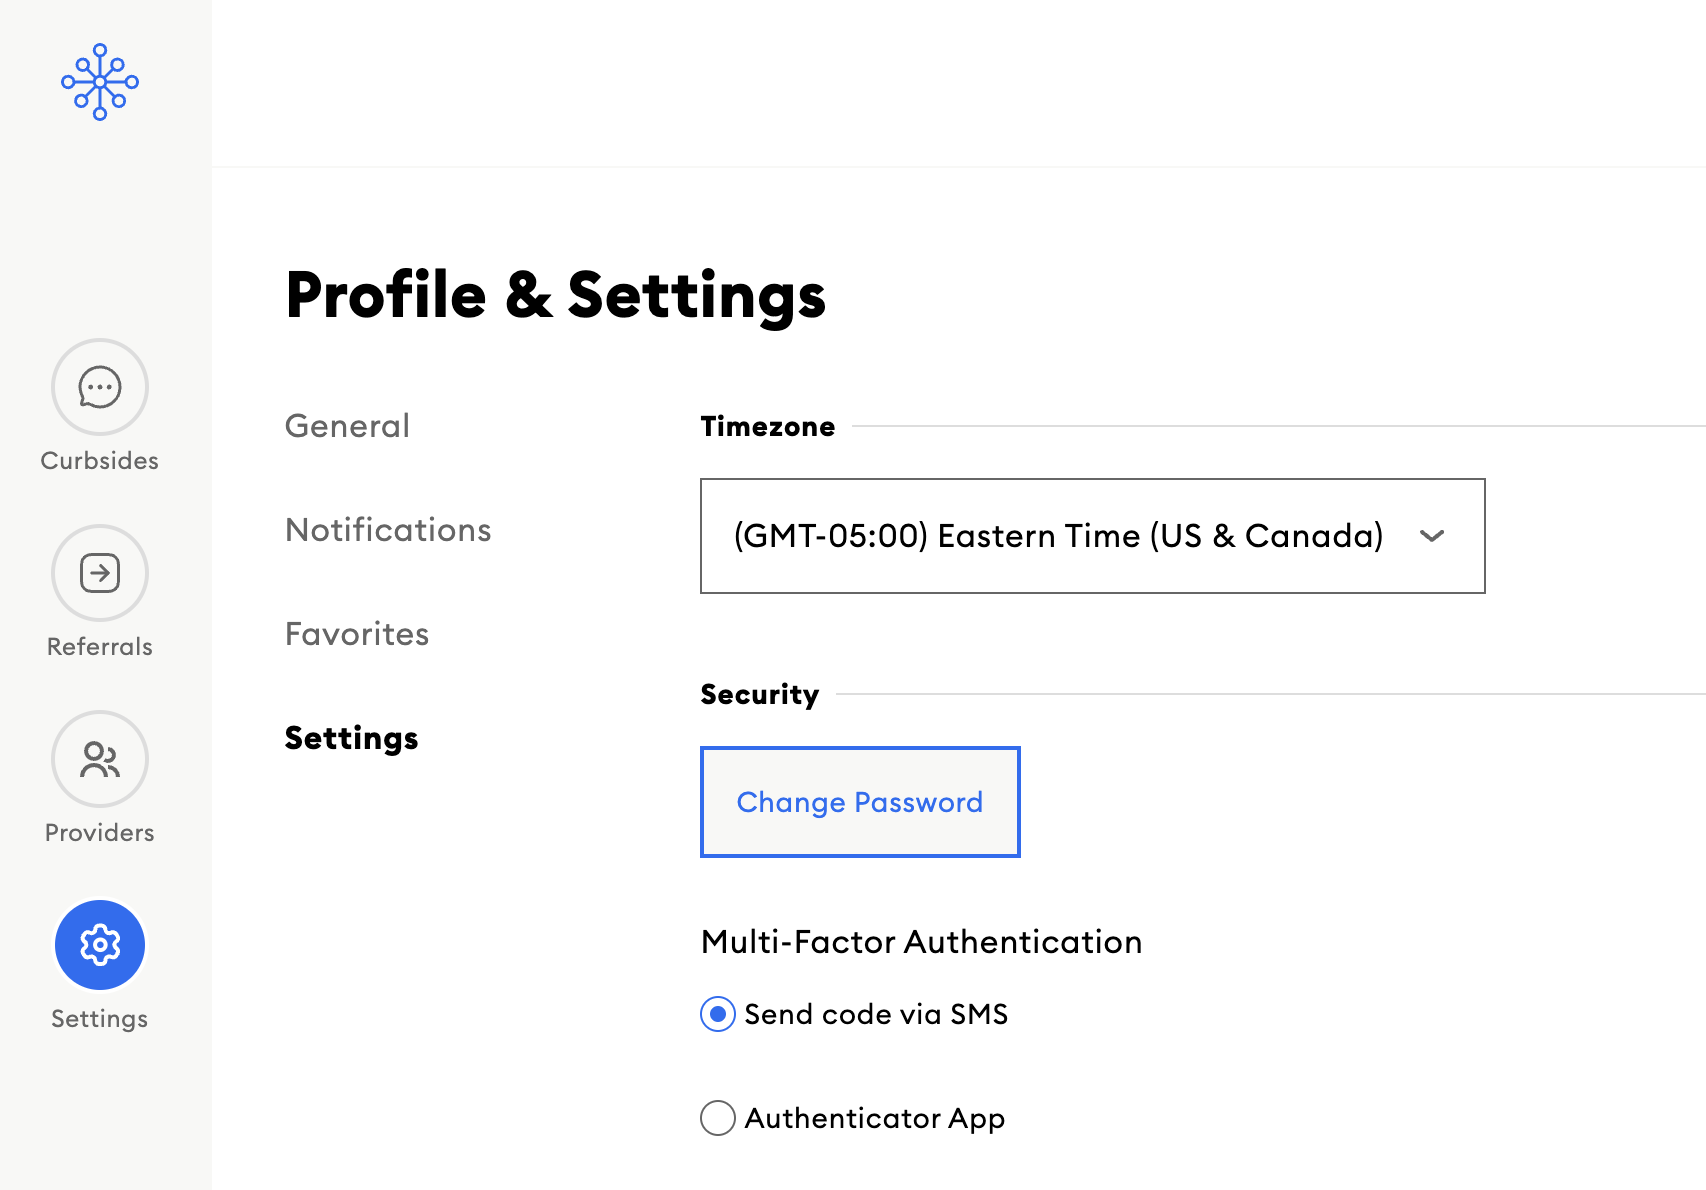
Task: Click the Referrals sidebar label
Action: tap(100, 647)
